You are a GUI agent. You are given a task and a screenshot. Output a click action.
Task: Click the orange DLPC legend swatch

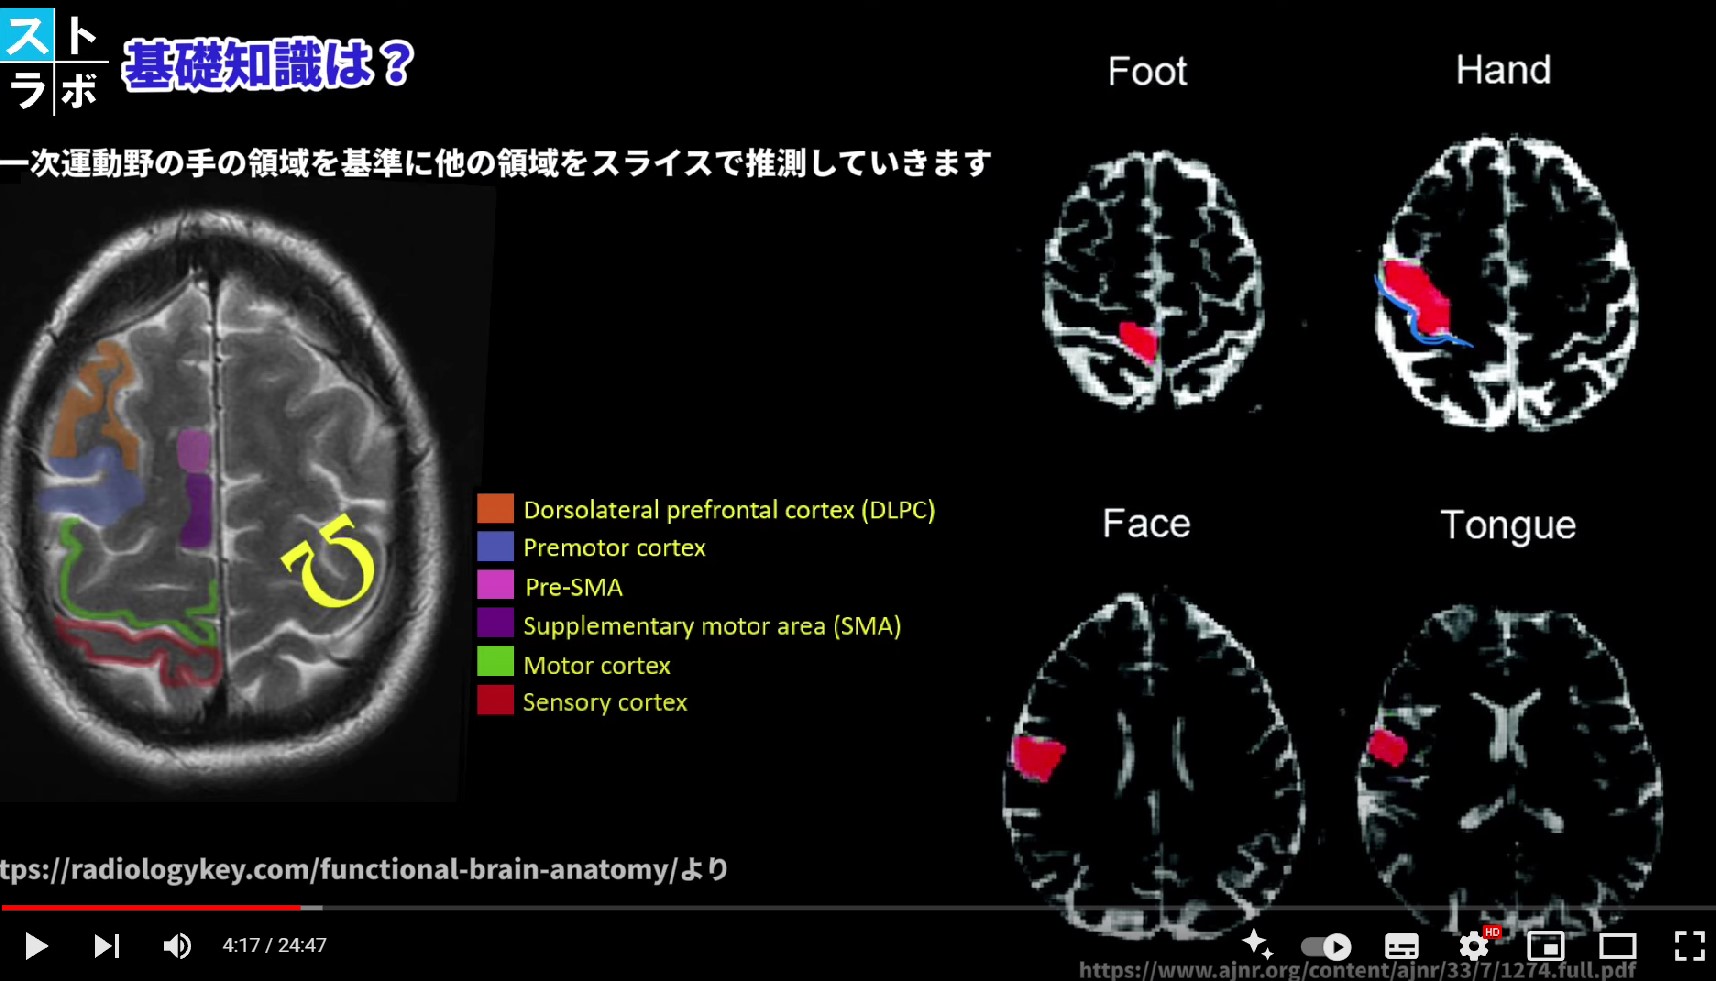(495, 509)
